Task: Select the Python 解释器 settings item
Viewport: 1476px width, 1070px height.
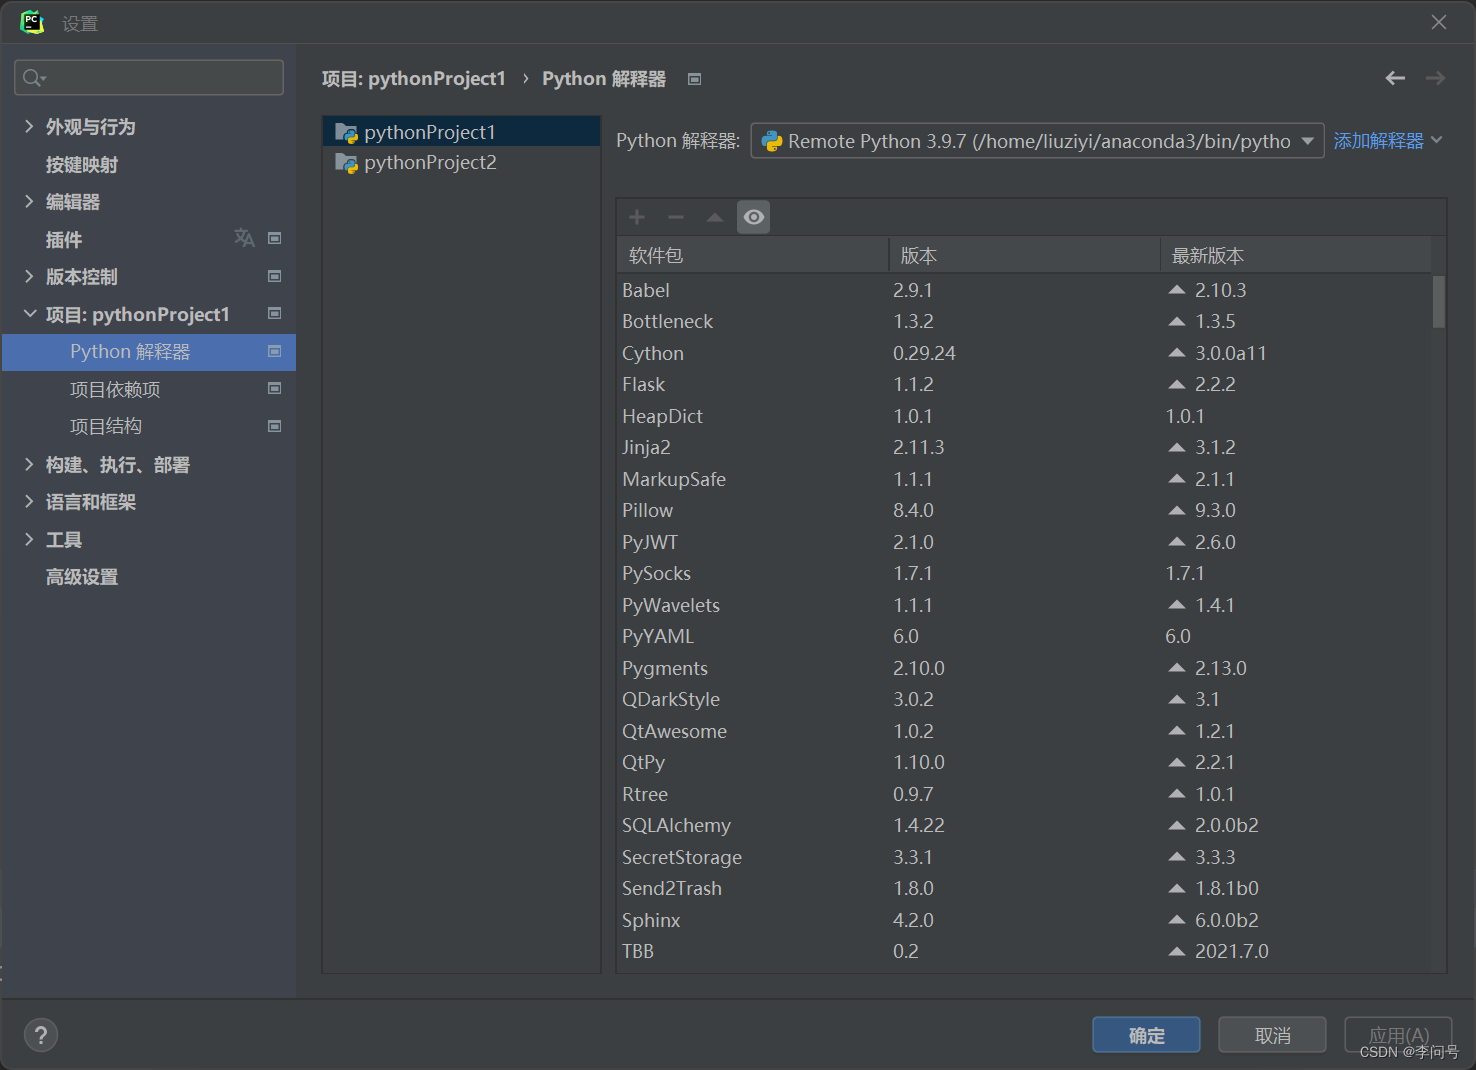Action: (149, 352)
